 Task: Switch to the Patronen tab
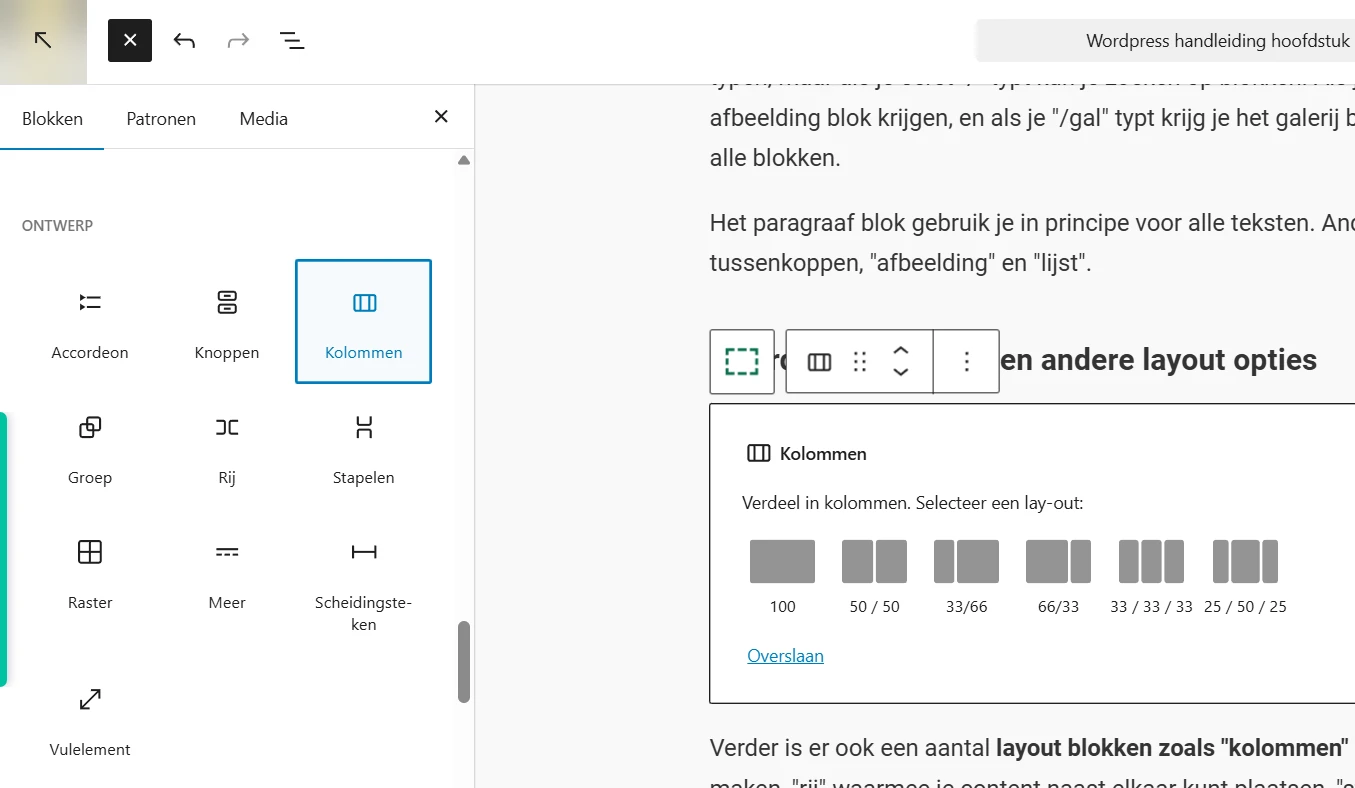click(160, 118)
